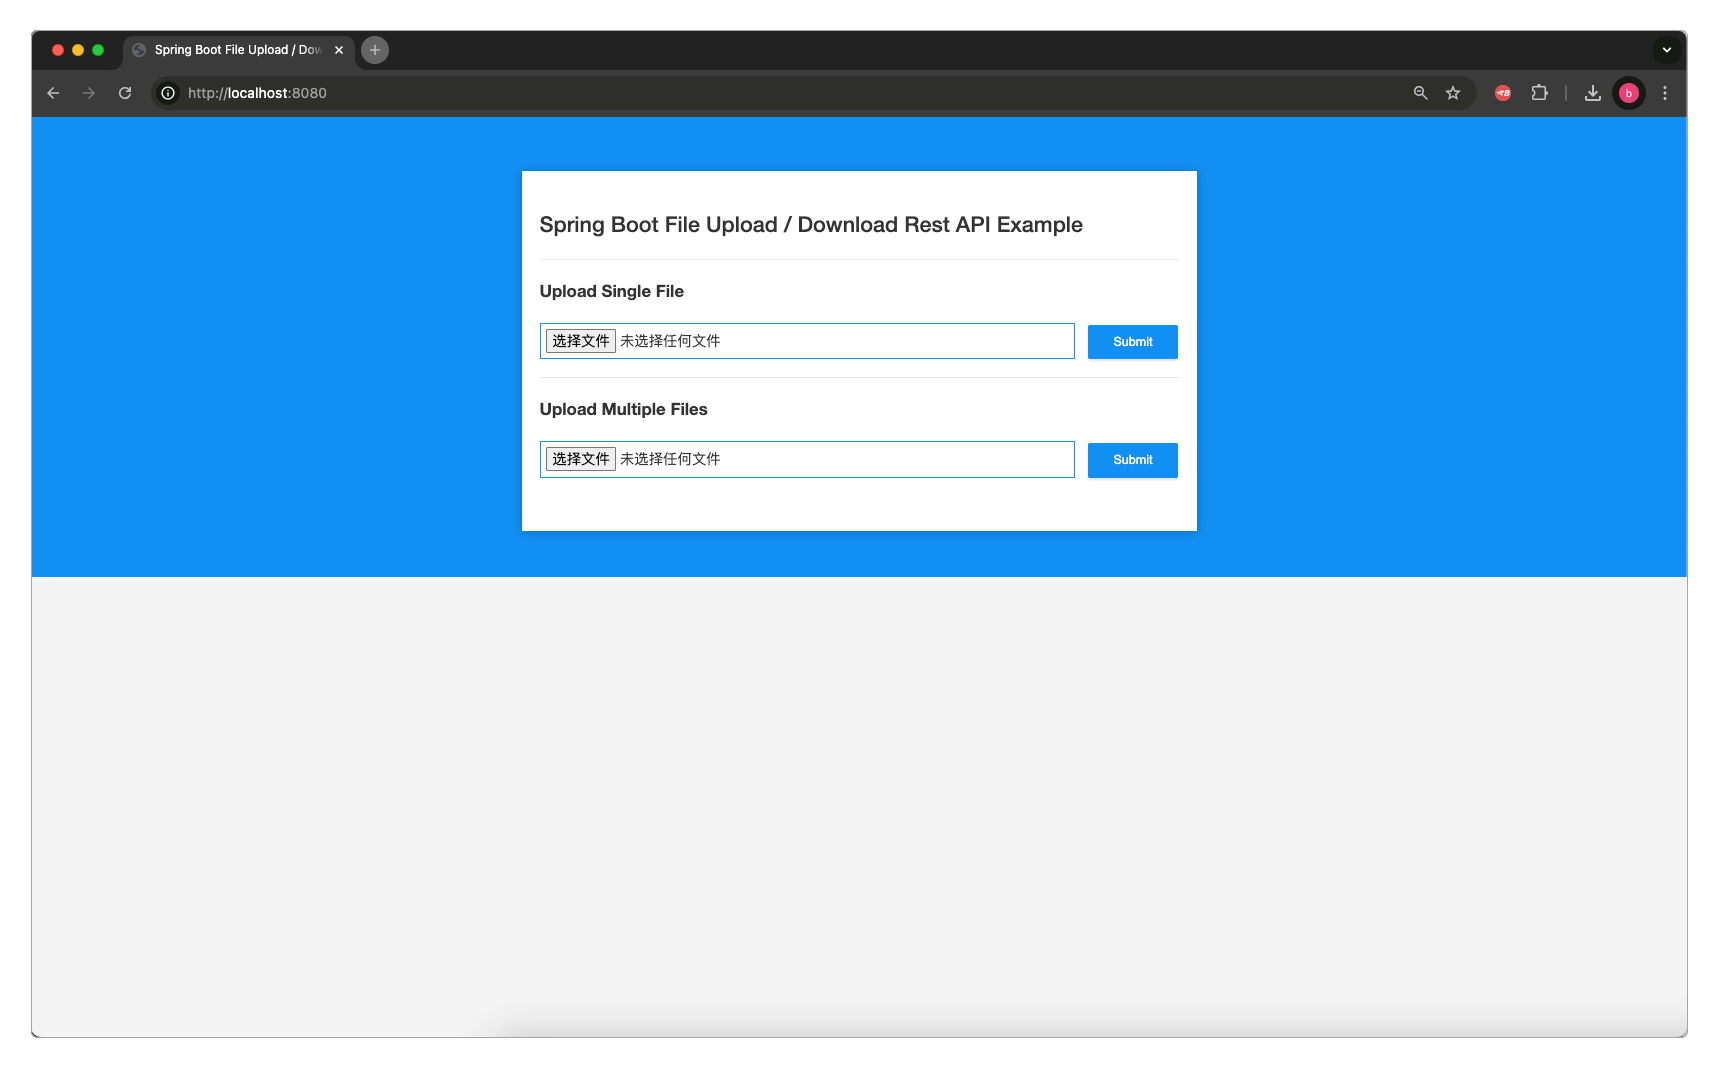Show the browser downloads panel
The width and height of the screenshot is (1718, 1068).
click(1593, 93)
